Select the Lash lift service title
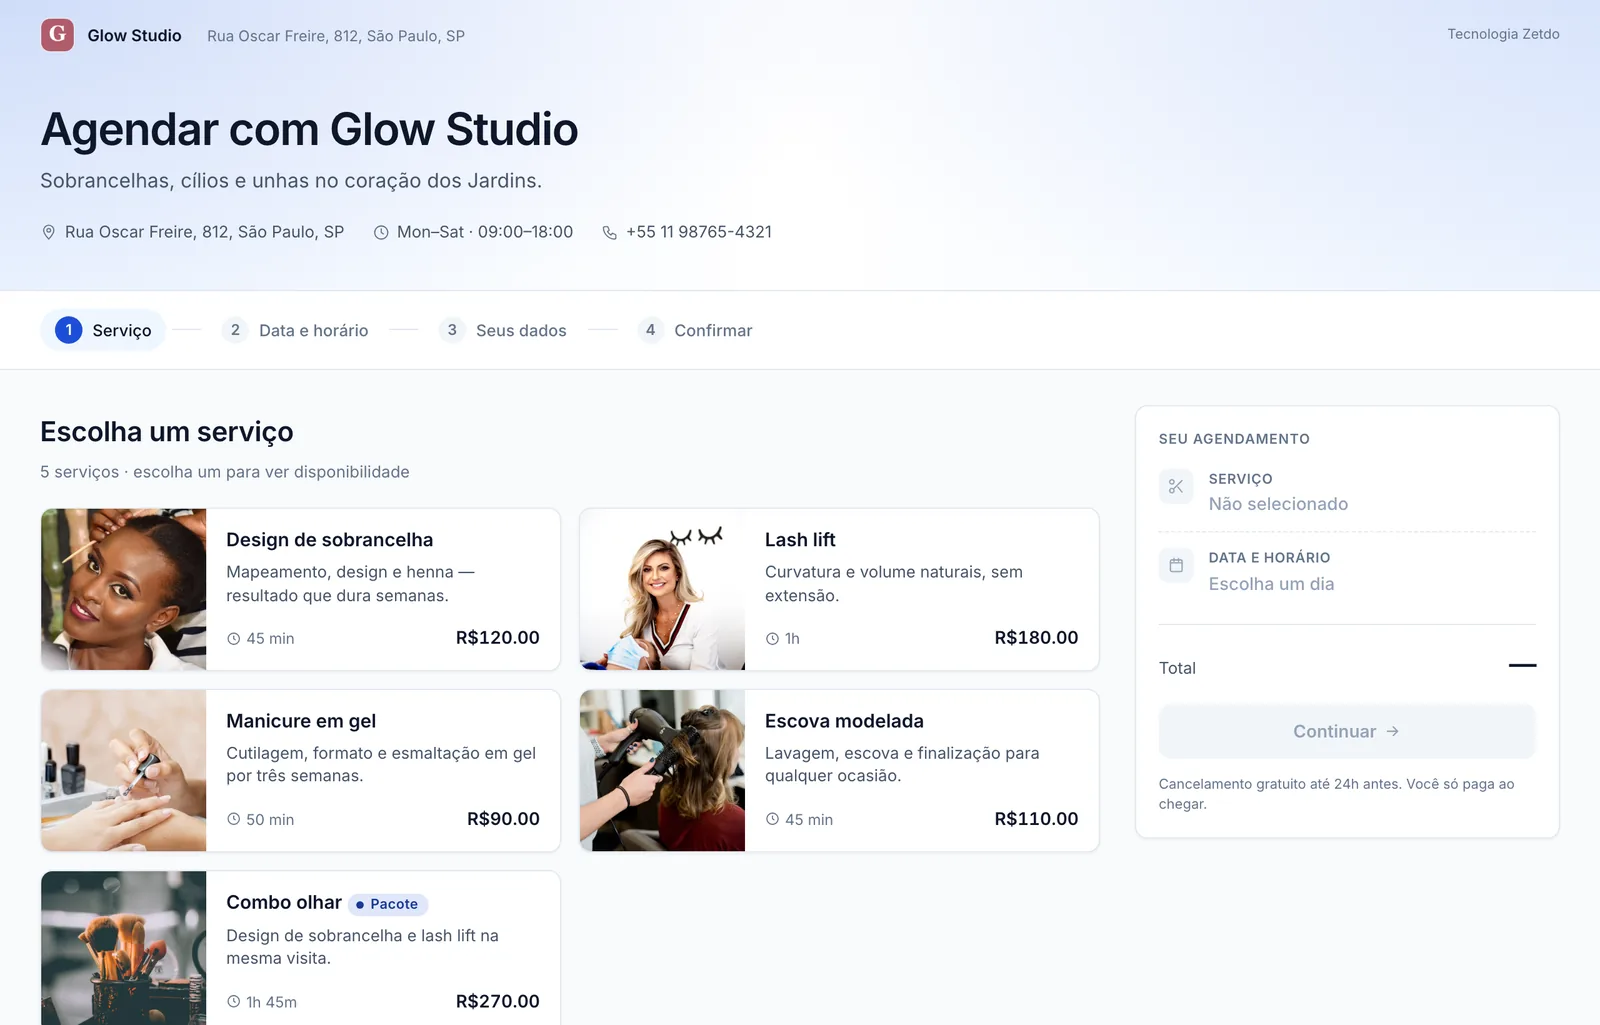 [x=800, y=540]
